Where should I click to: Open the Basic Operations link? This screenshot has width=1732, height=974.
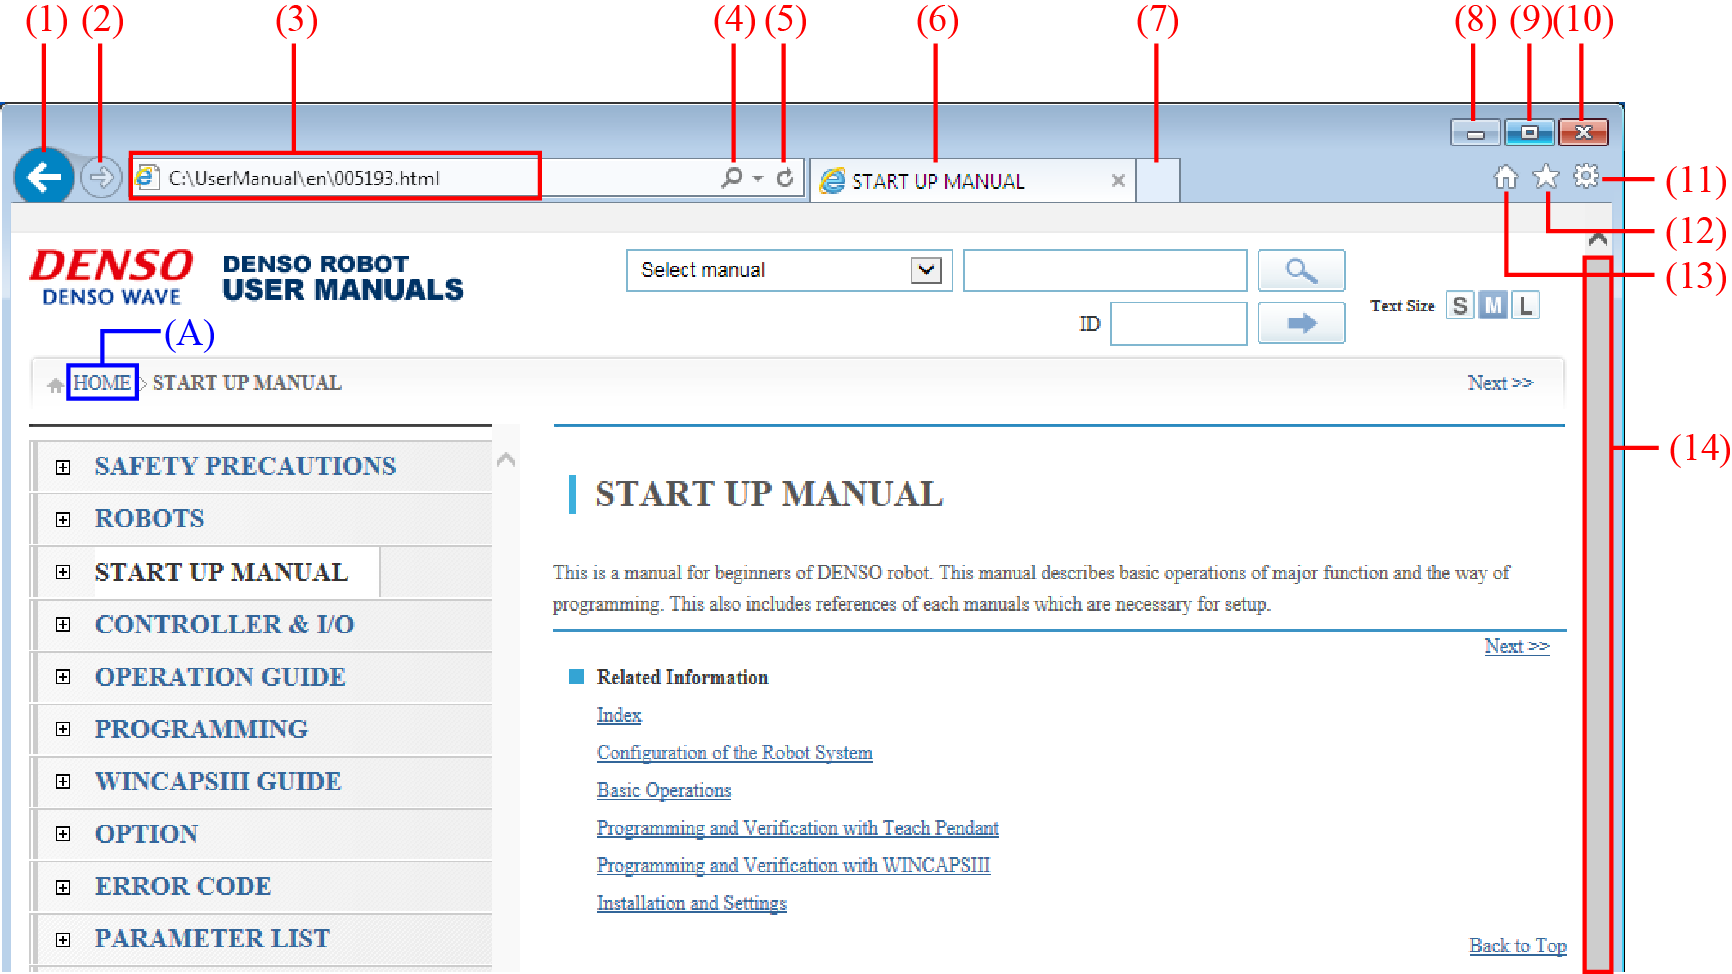coord(664,790)
